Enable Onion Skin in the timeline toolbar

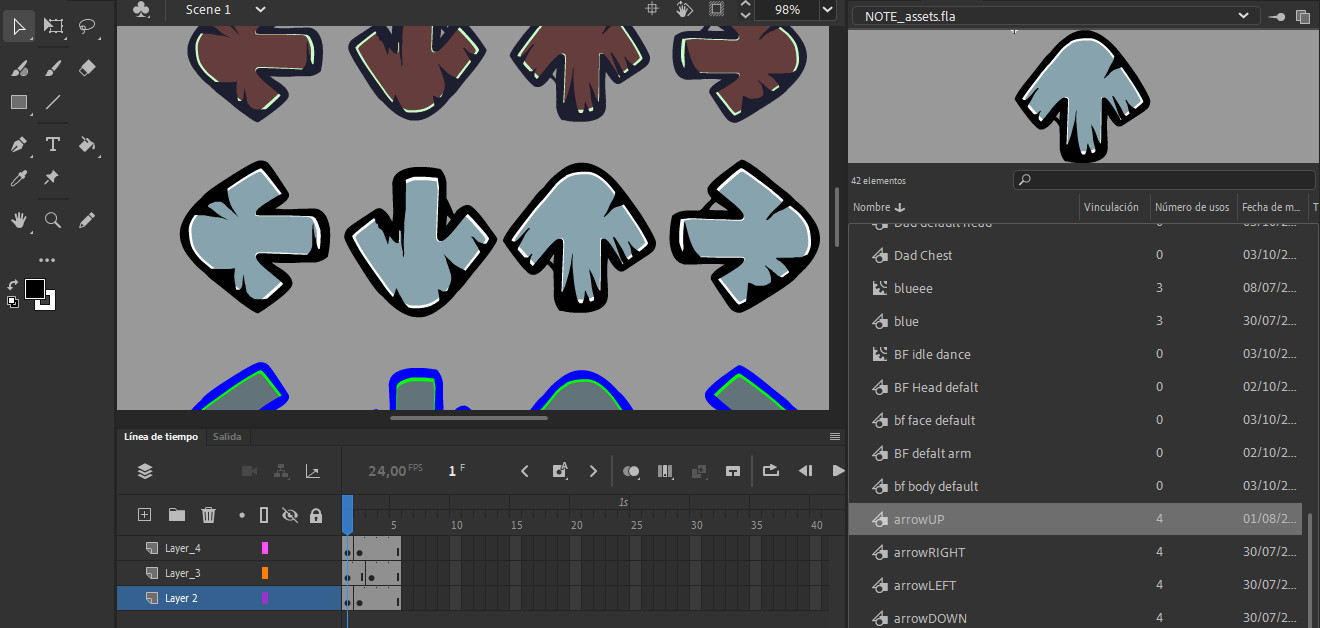coord(630,471)
